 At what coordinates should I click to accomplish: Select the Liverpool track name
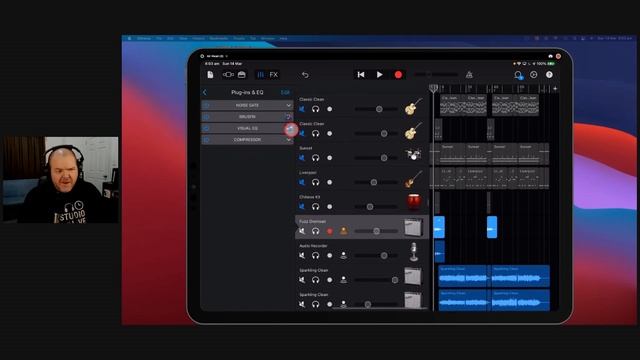[308, 173]
